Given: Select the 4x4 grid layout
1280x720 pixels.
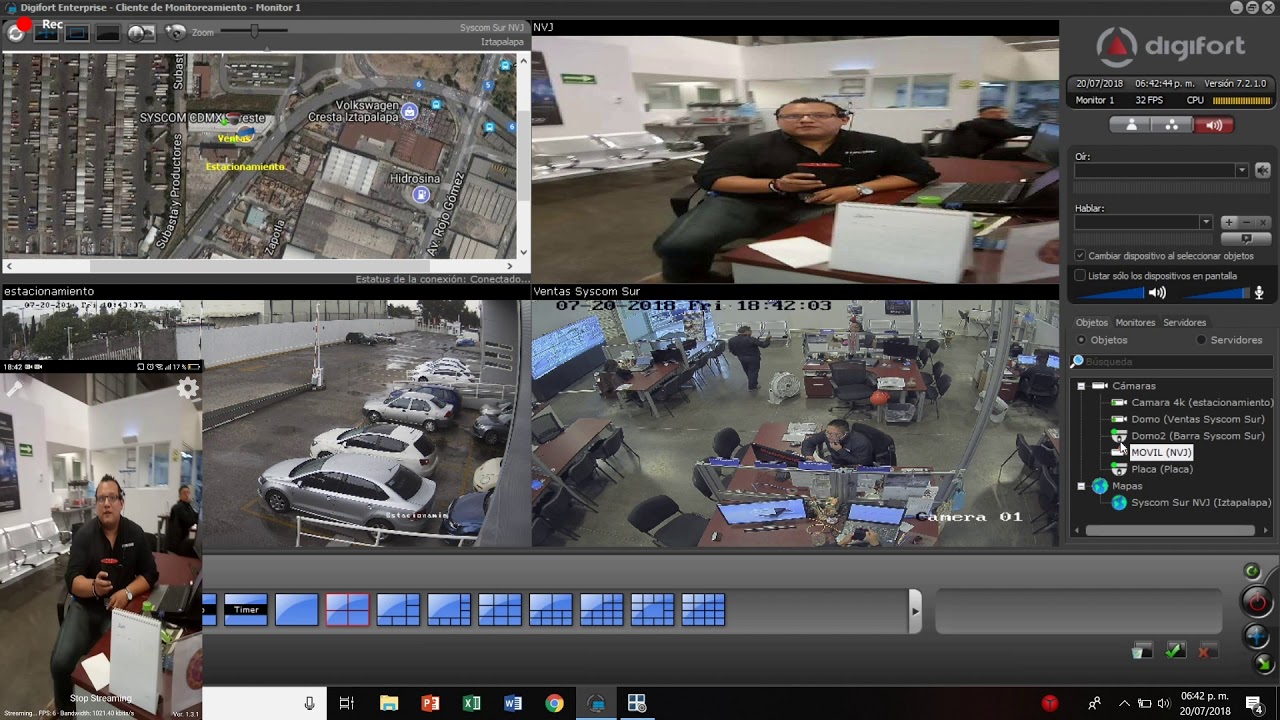Looking at the screenshot, I should [x=703, y=610].
